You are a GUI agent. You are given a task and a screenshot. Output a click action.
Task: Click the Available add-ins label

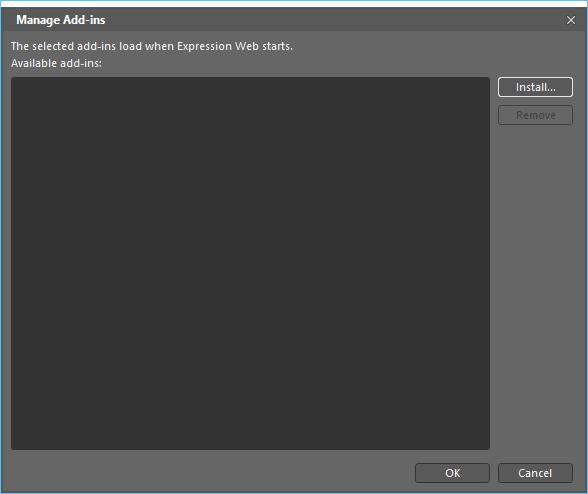pos(56,63)
